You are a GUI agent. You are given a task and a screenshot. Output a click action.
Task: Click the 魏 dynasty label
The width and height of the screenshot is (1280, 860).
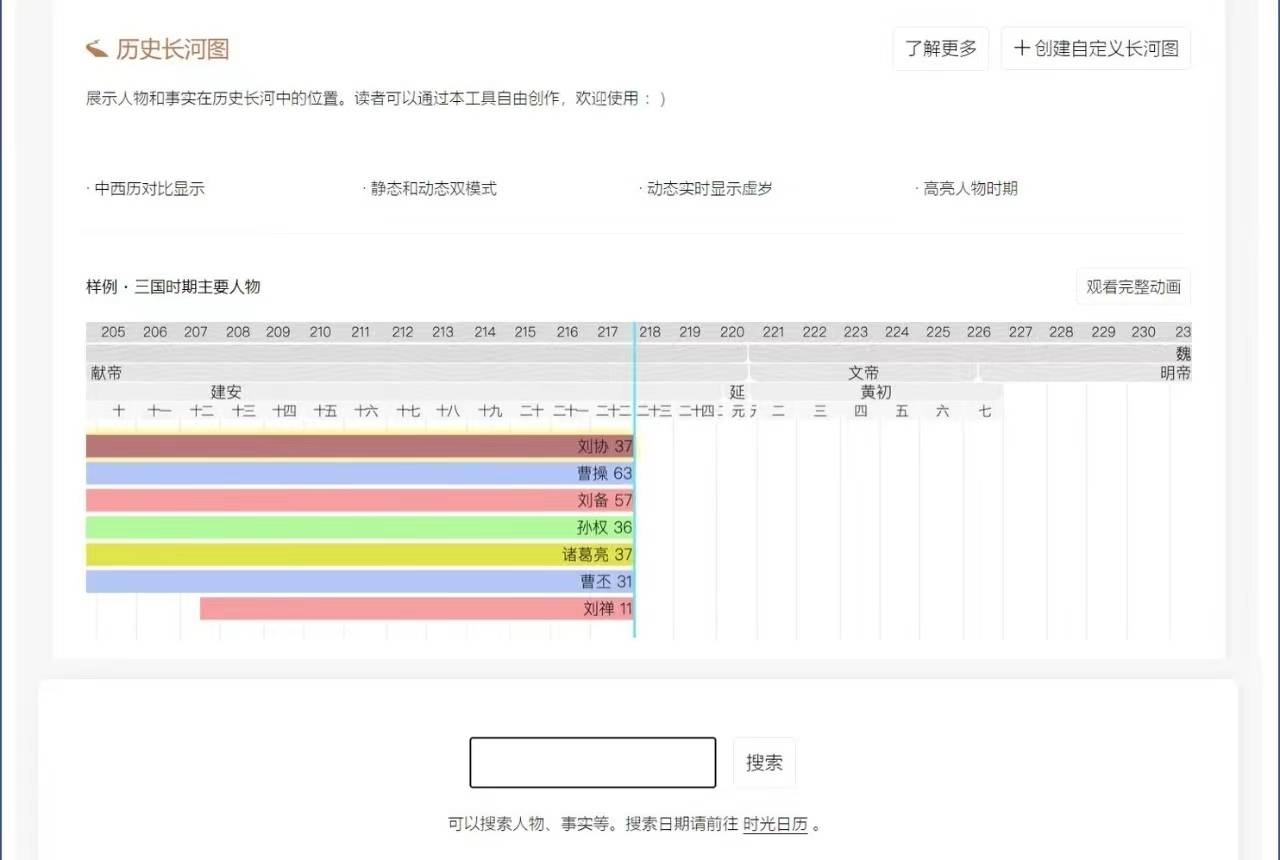point(1184,354)
